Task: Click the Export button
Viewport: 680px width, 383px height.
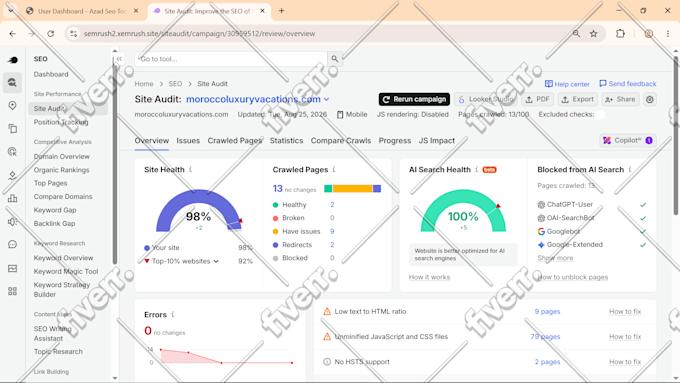Action: [578, 99]
